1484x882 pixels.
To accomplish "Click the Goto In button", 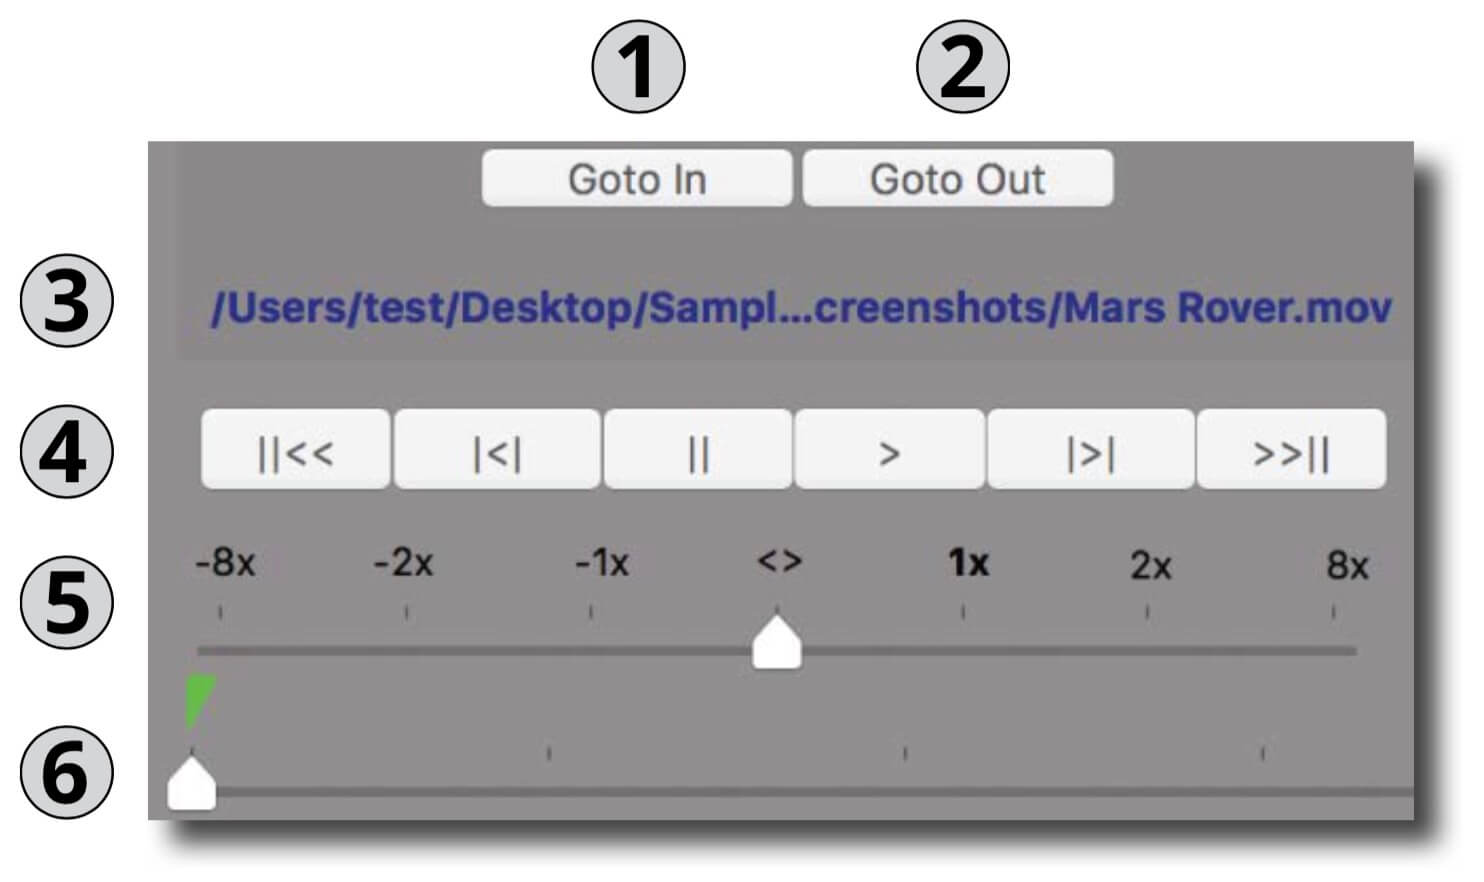I will 637,179.
